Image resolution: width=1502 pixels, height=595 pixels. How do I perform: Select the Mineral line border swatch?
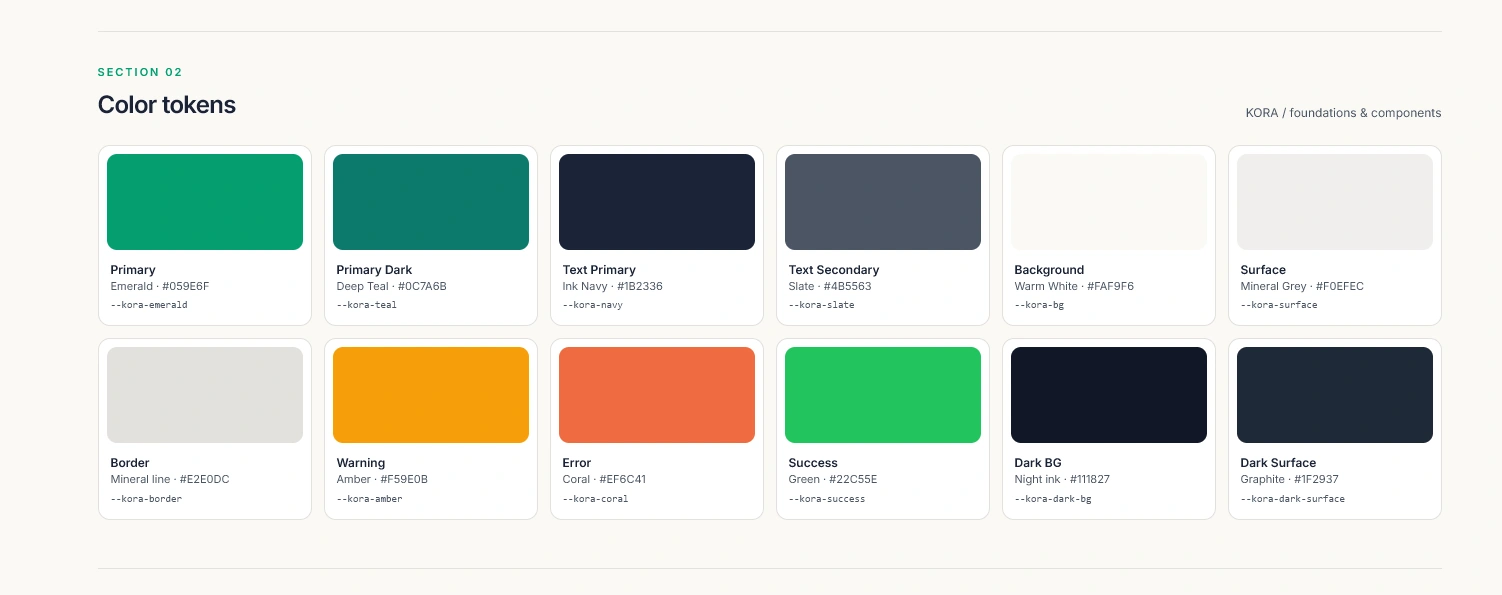[x=205, y=395]
